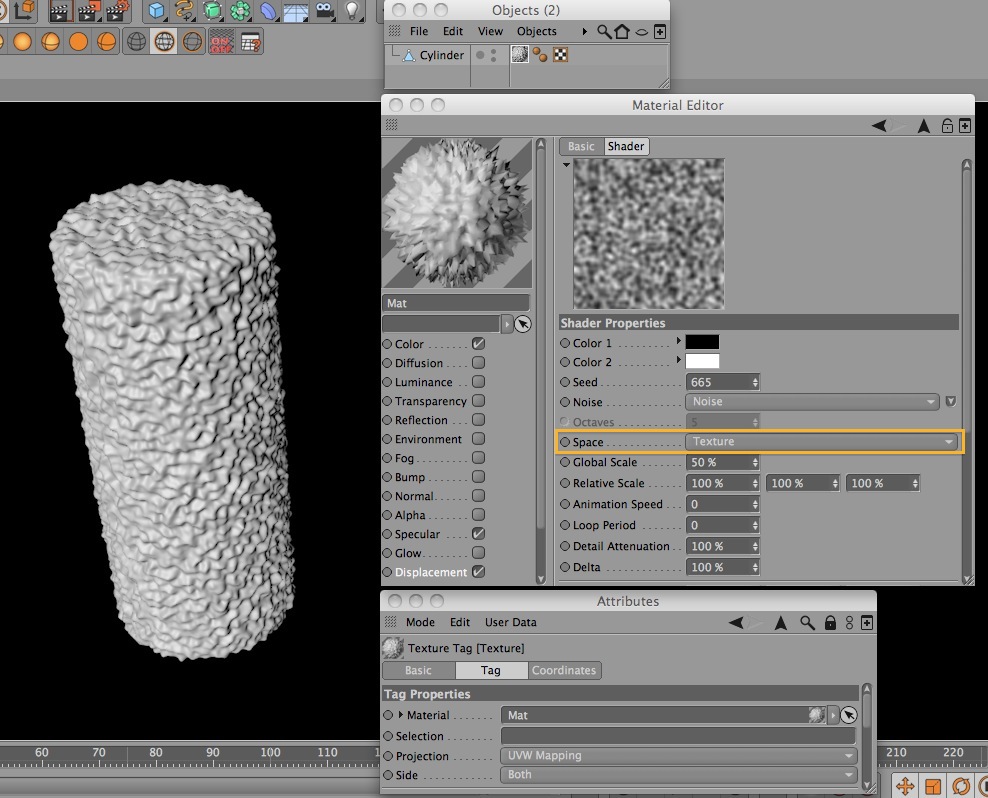Click the Seed value field showing 665
This screenshot has height=798, width=988.
click(717, 382)
